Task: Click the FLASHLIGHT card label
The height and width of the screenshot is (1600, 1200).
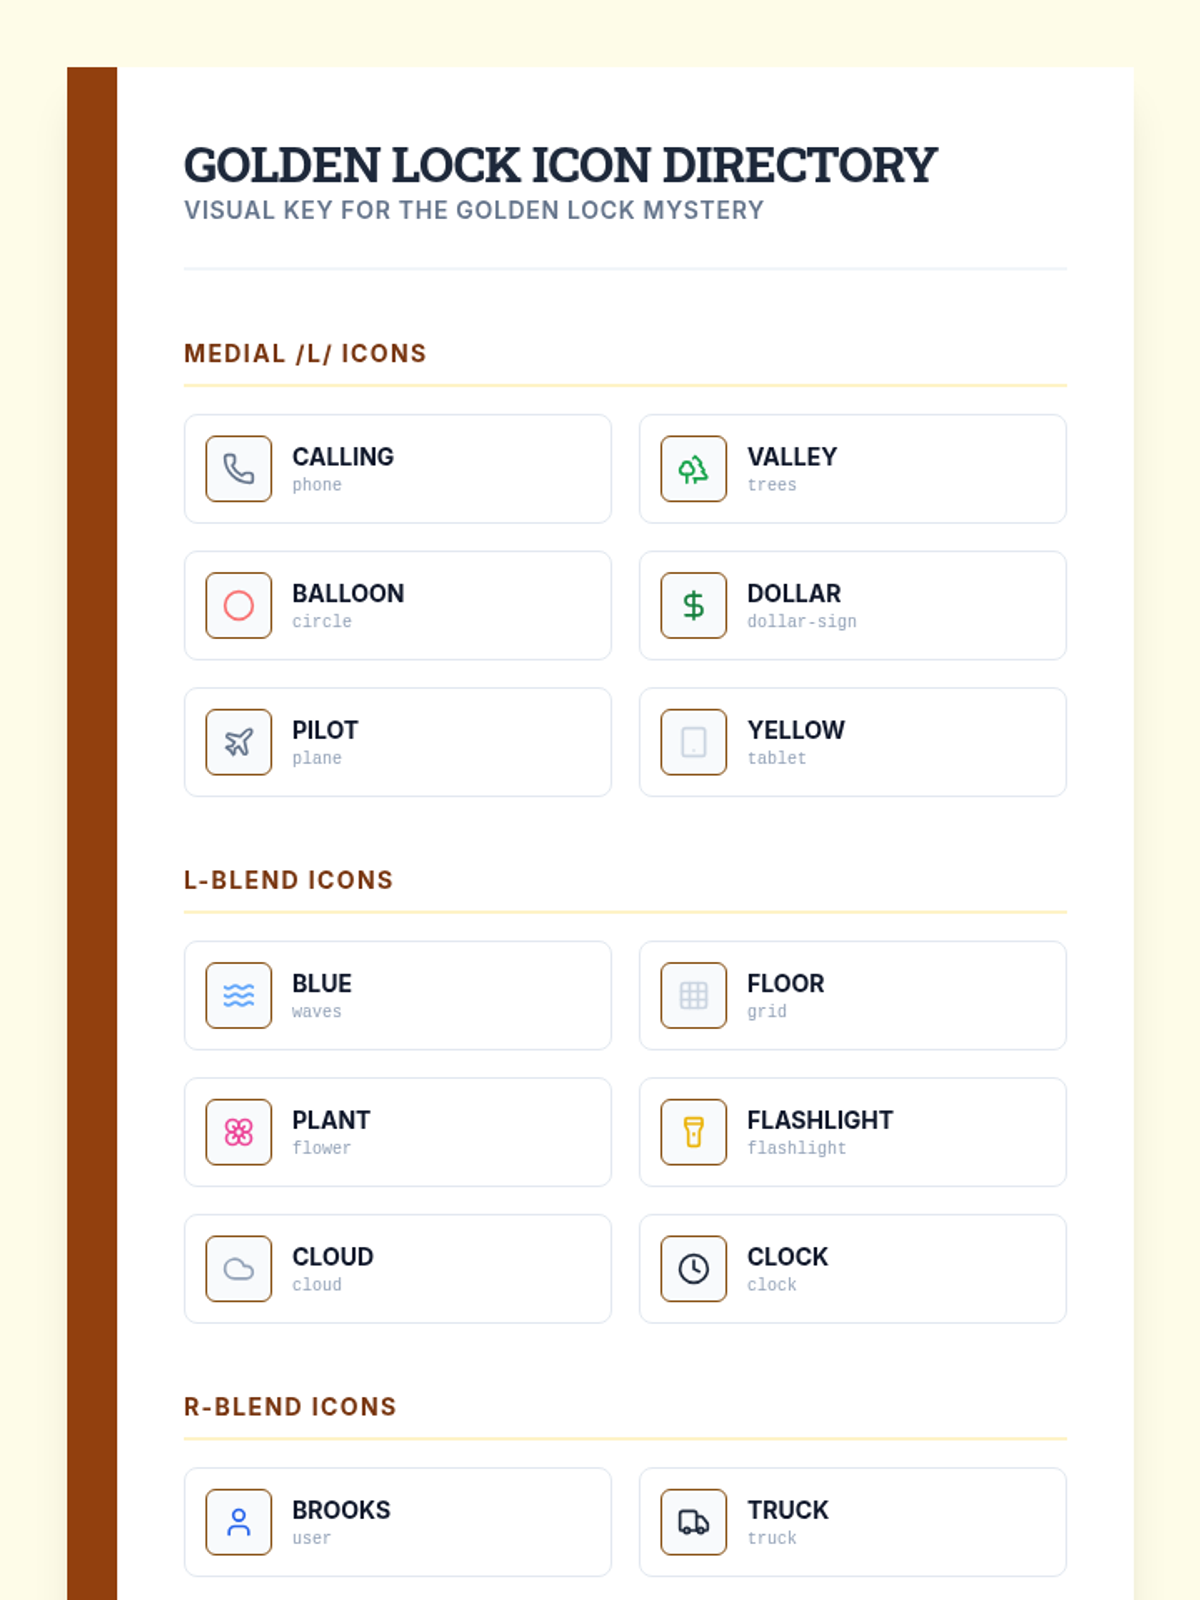Action: point(820,1120)
